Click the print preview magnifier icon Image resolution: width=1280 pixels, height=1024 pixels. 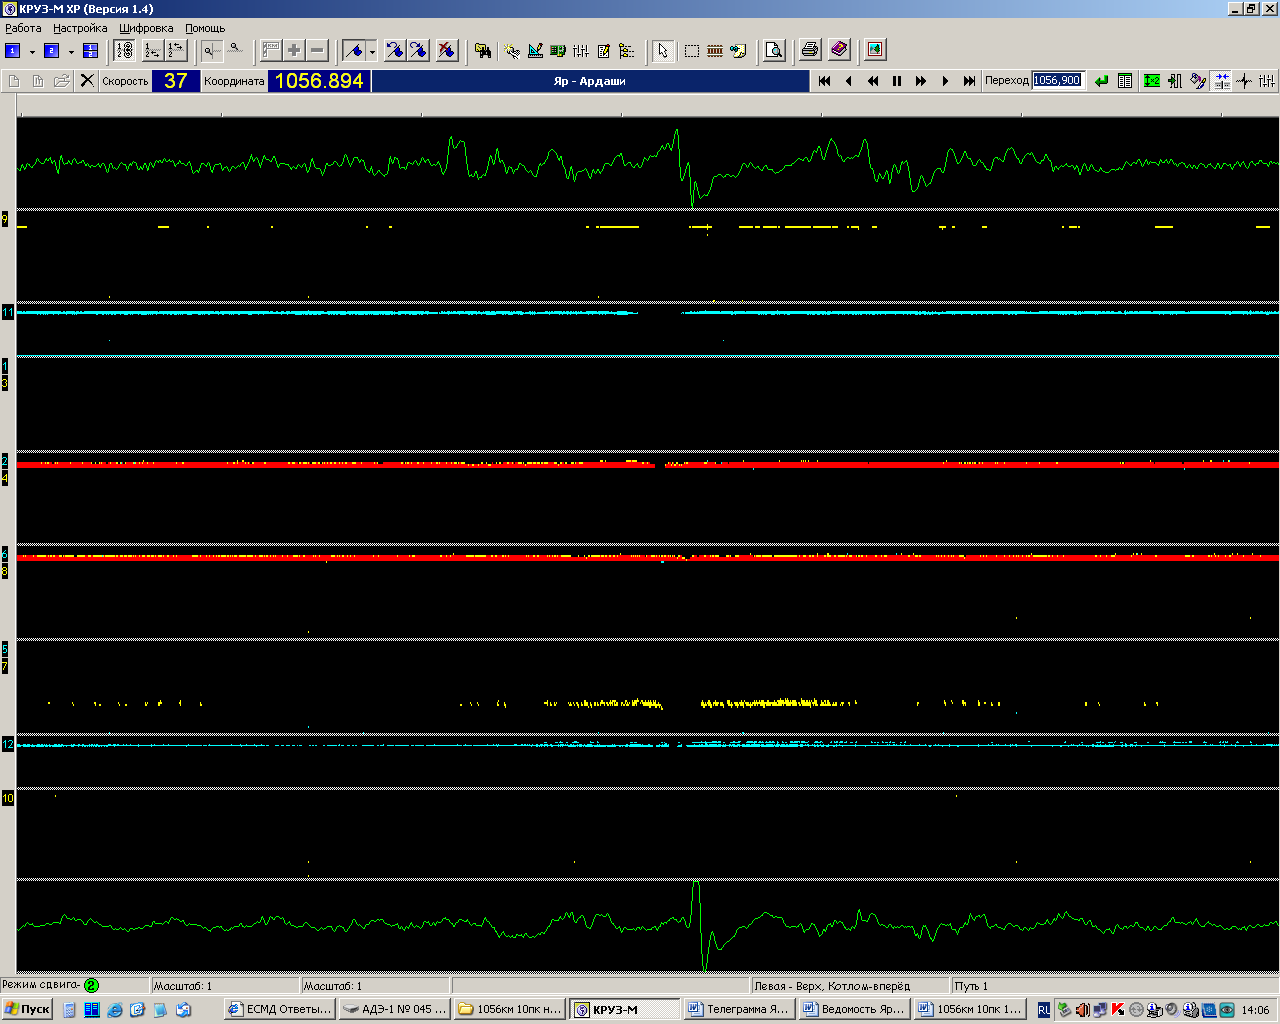point(774,50)
